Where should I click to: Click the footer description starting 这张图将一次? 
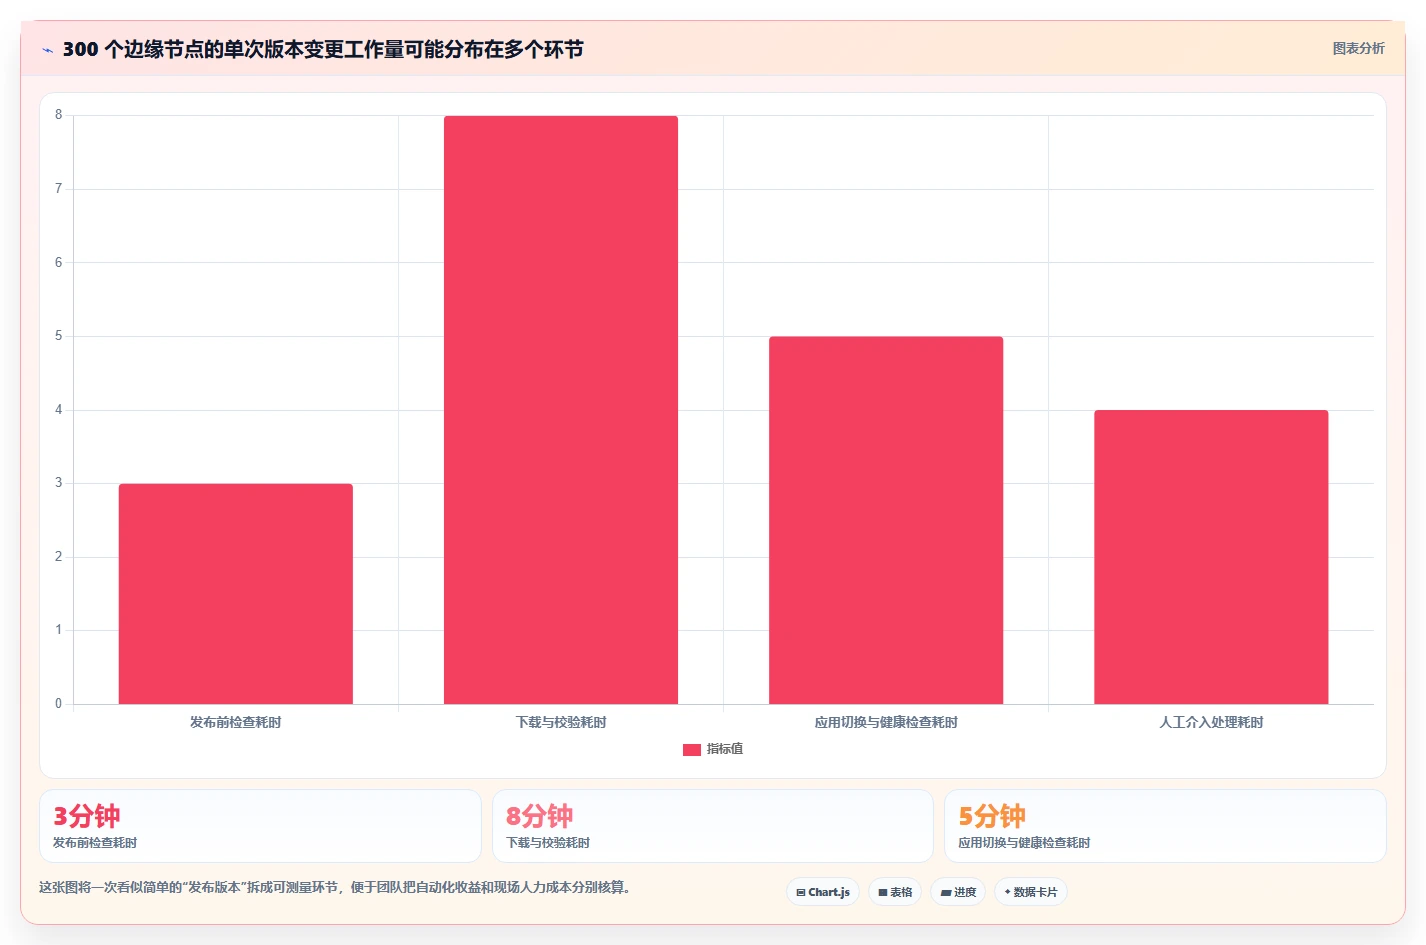(x=334, y=887)
